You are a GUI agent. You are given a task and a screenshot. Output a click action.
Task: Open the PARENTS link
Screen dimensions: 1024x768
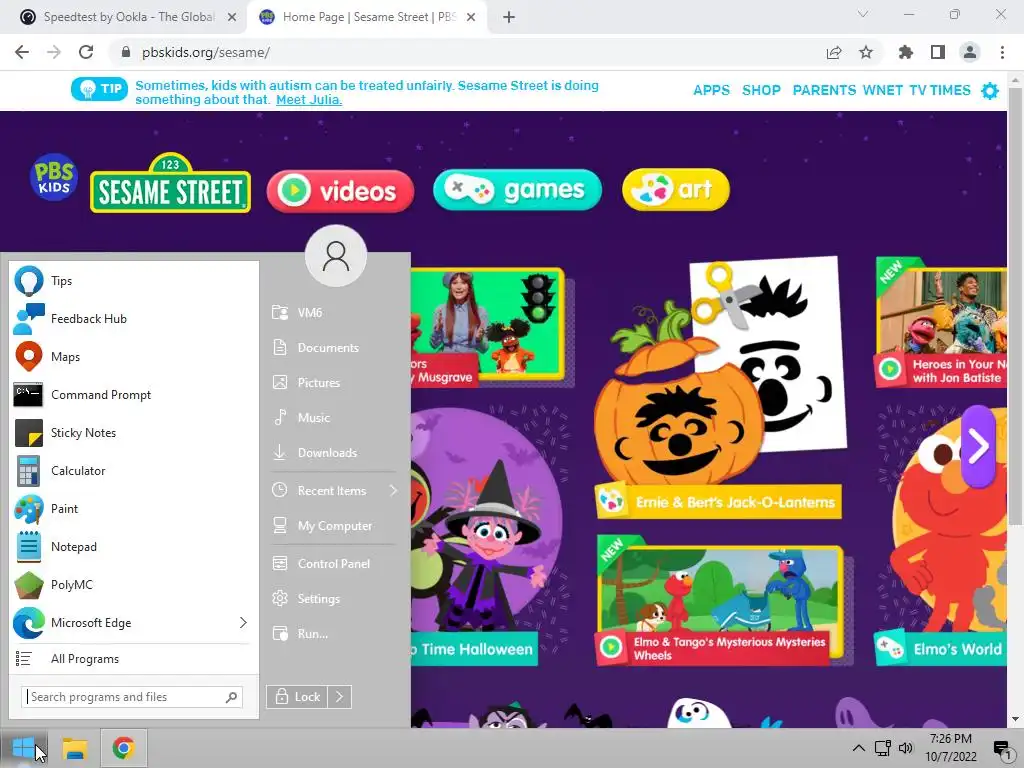click(x=824, y=90)
